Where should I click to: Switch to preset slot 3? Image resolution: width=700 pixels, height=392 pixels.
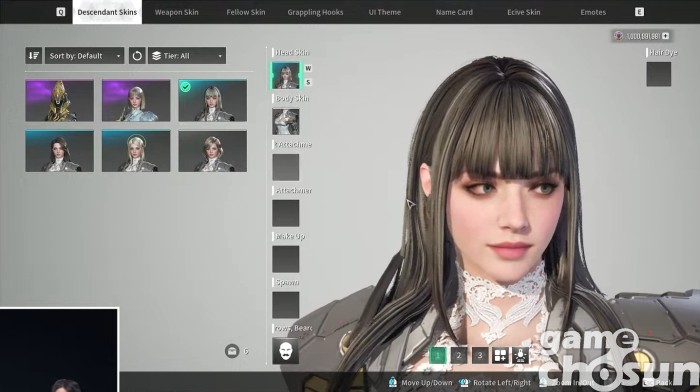[x=479, y=355]
